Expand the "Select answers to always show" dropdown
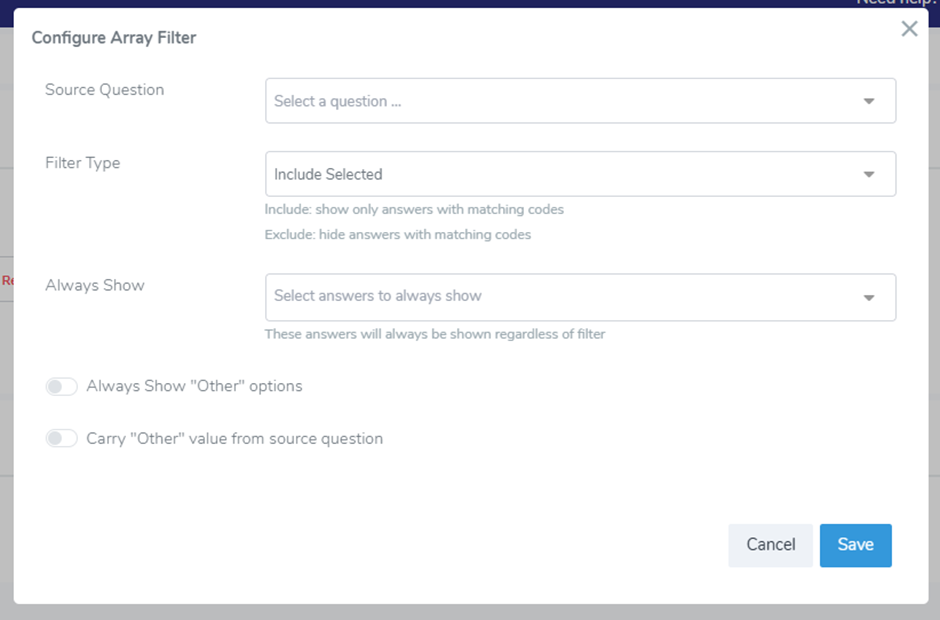This screenshot has width=940, height=620. [x=560, y=297]
